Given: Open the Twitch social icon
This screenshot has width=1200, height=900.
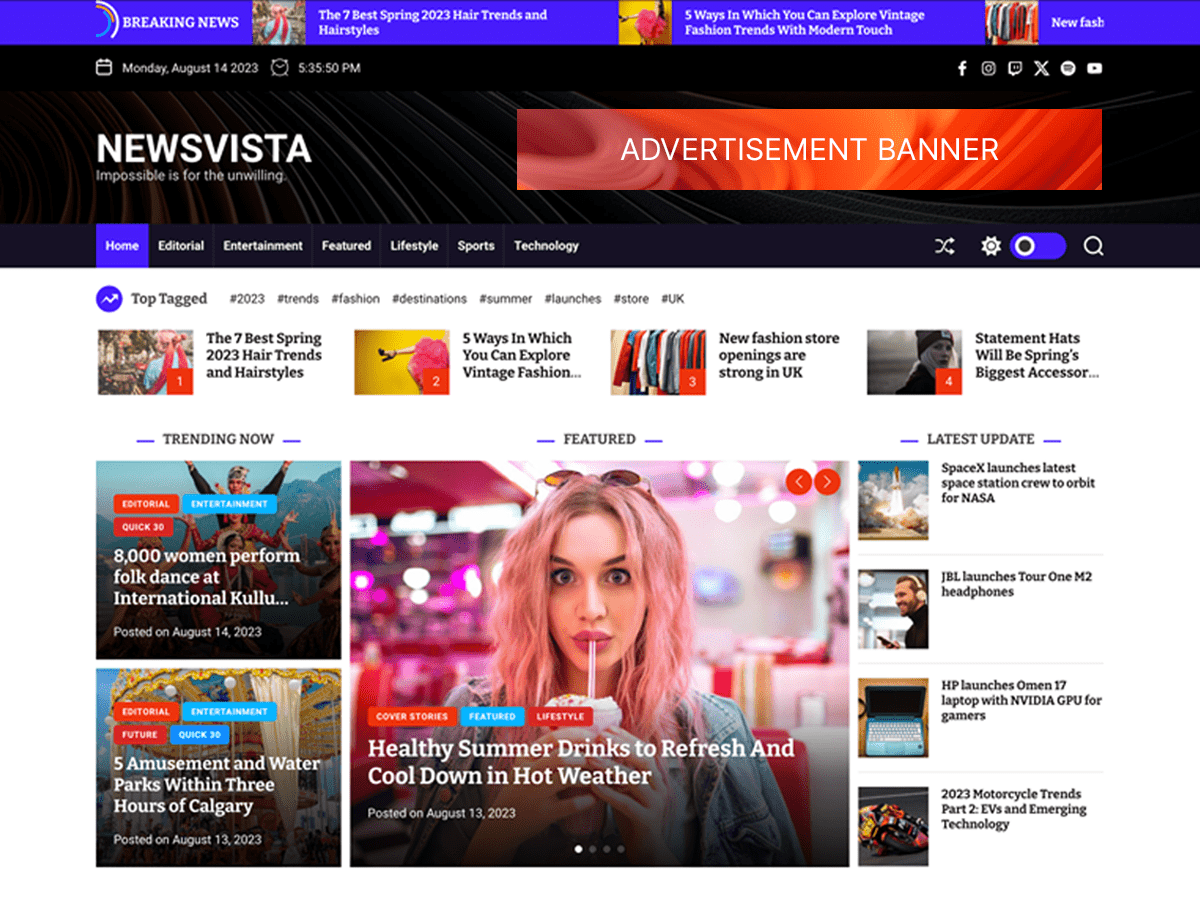Looking at the screenshot, I should [1014, 68].
